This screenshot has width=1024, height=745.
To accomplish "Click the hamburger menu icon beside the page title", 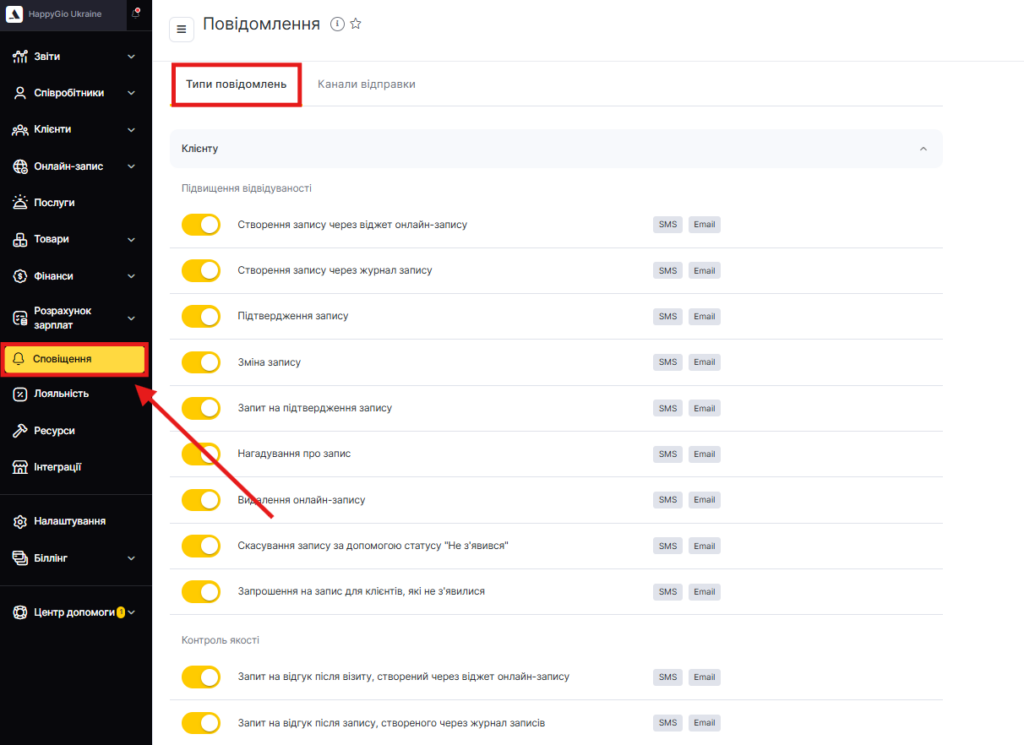I will click(x=181, y=30).
